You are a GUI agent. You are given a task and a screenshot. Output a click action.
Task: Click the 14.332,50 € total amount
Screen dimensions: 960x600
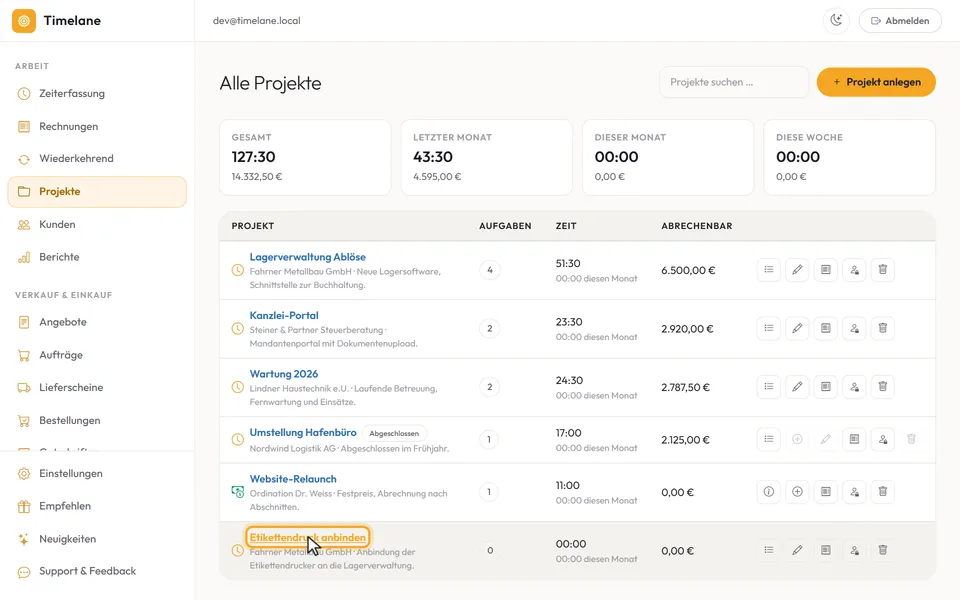pos(257,177)
